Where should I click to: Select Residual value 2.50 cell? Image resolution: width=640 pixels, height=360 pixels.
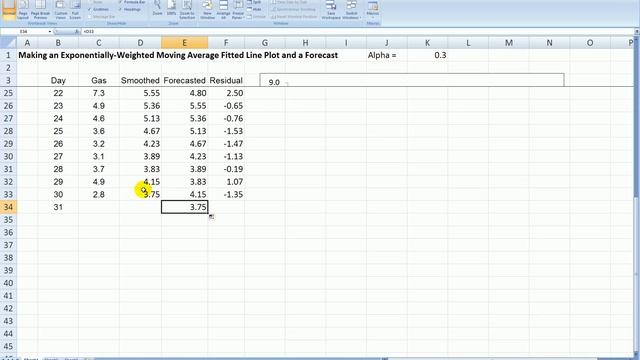click(x=226, y=93)
